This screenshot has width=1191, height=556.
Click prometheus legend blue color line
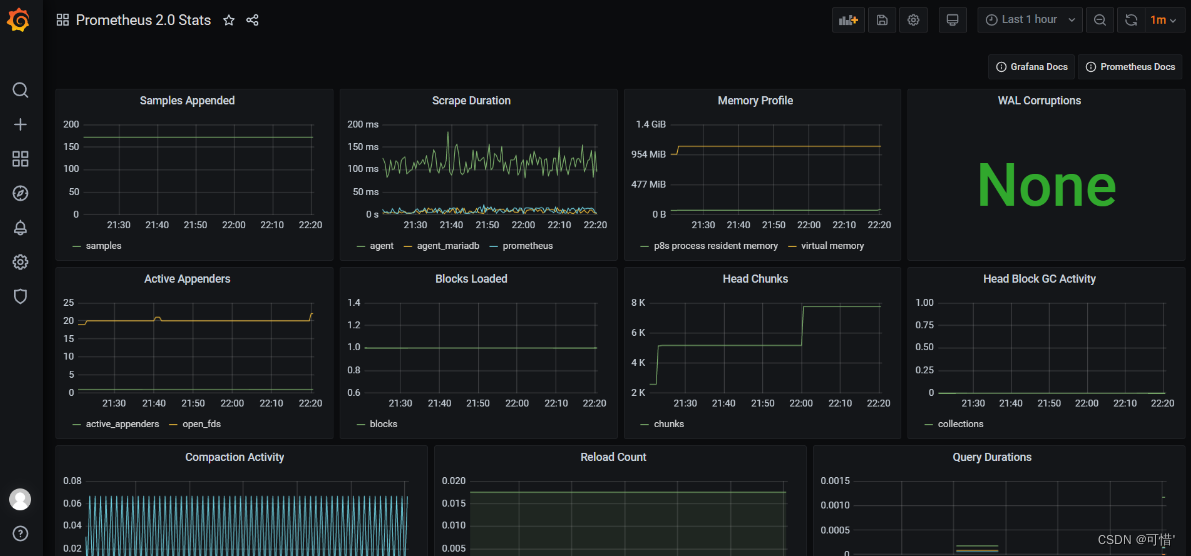coord(494,246)
